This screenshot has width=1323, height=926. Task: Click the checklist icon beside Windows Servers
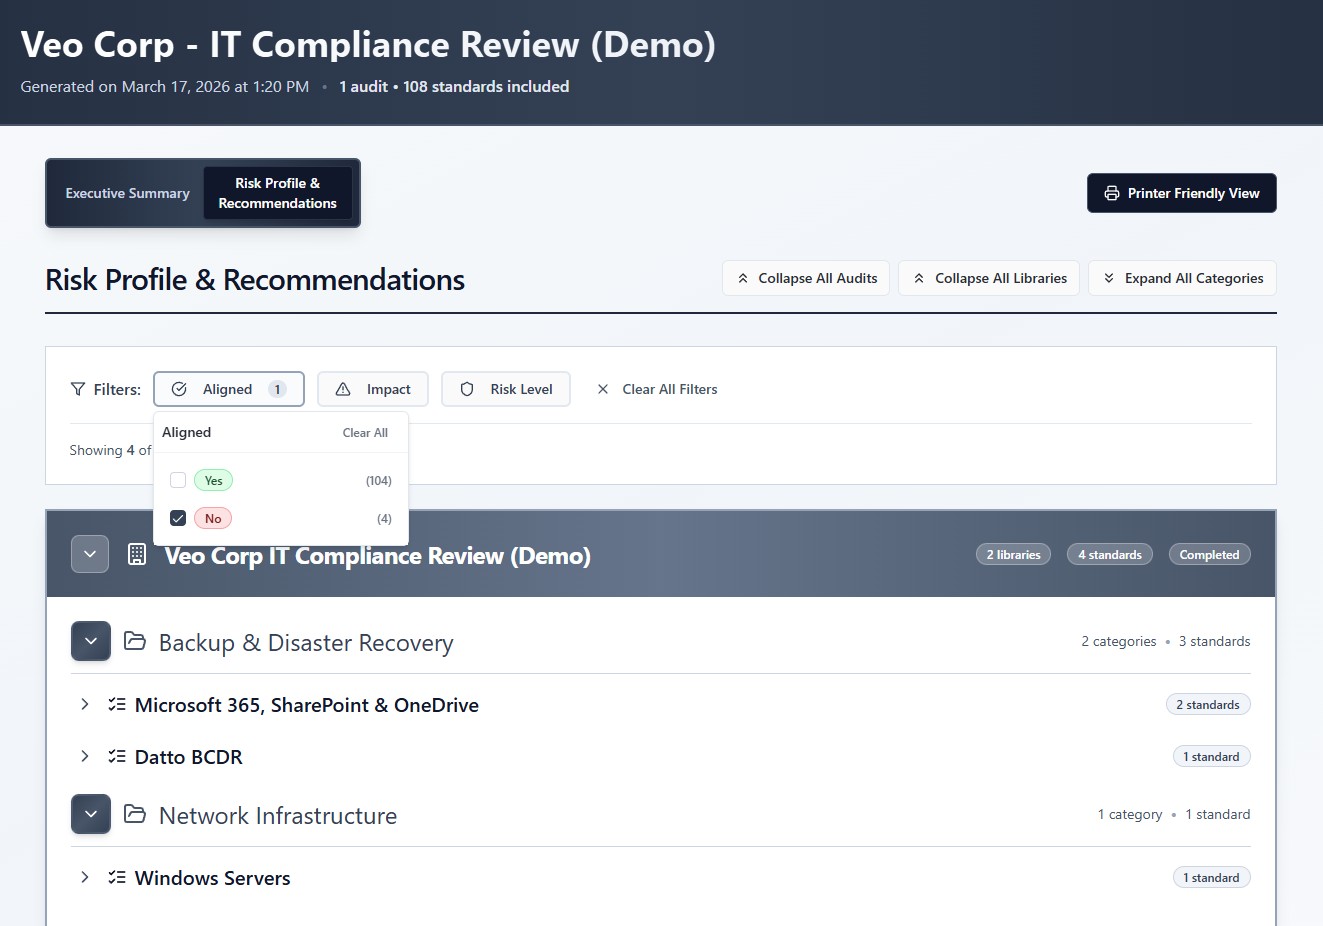click(117, 877)
